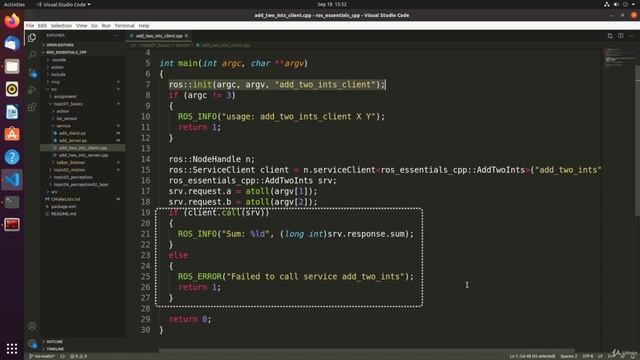
Task: Expand the Outline section
Action: [x=55, y=342]
